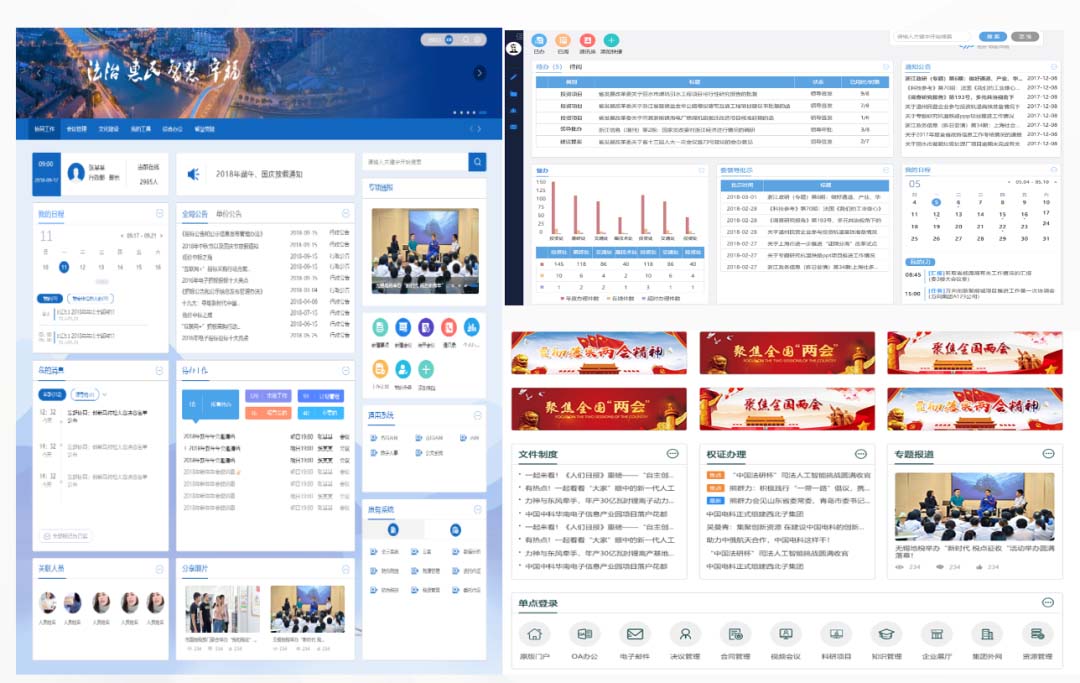Click the 通讯录 red circle icon
Image resolution: width=1080 pixels, height=683 pixels.
(x=587, y=41)
